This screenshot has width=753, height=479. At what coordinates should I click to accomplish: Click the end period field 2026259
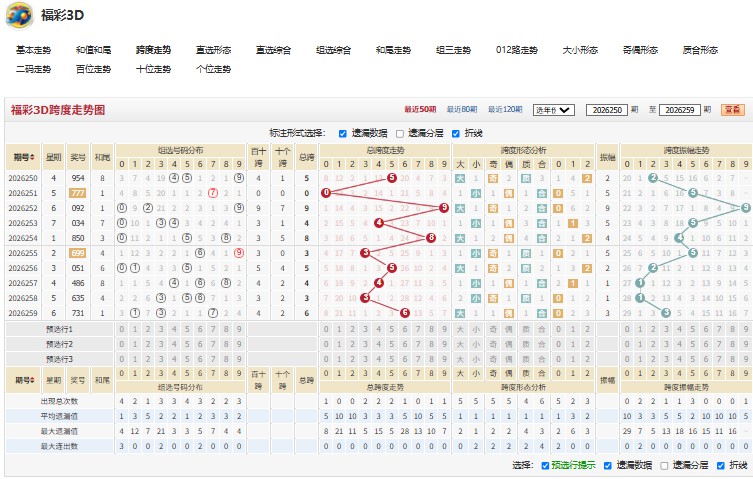pos(680,110)
